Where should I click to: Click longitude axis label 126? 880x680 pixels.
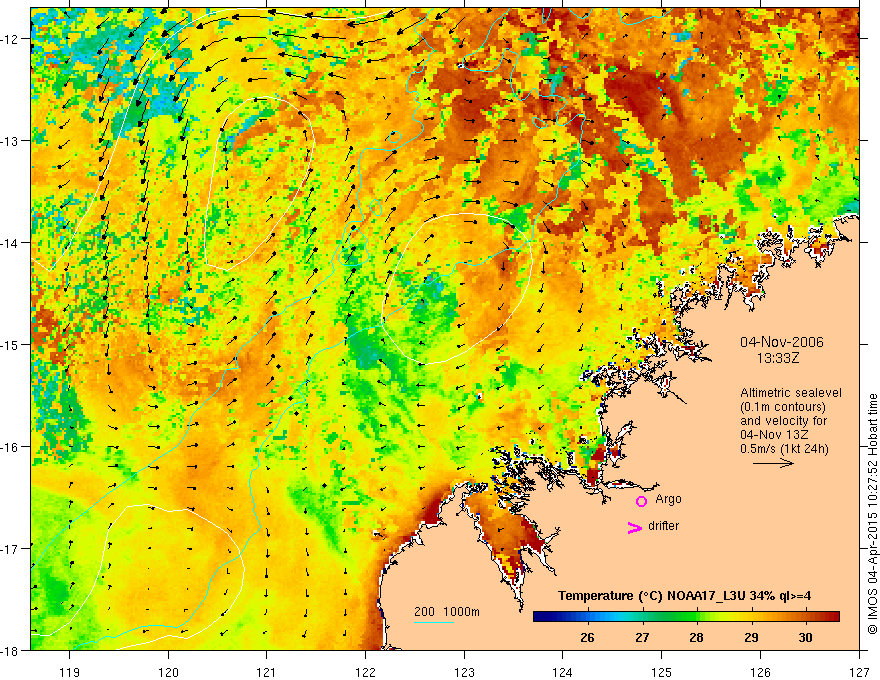[x=760, y=672]
